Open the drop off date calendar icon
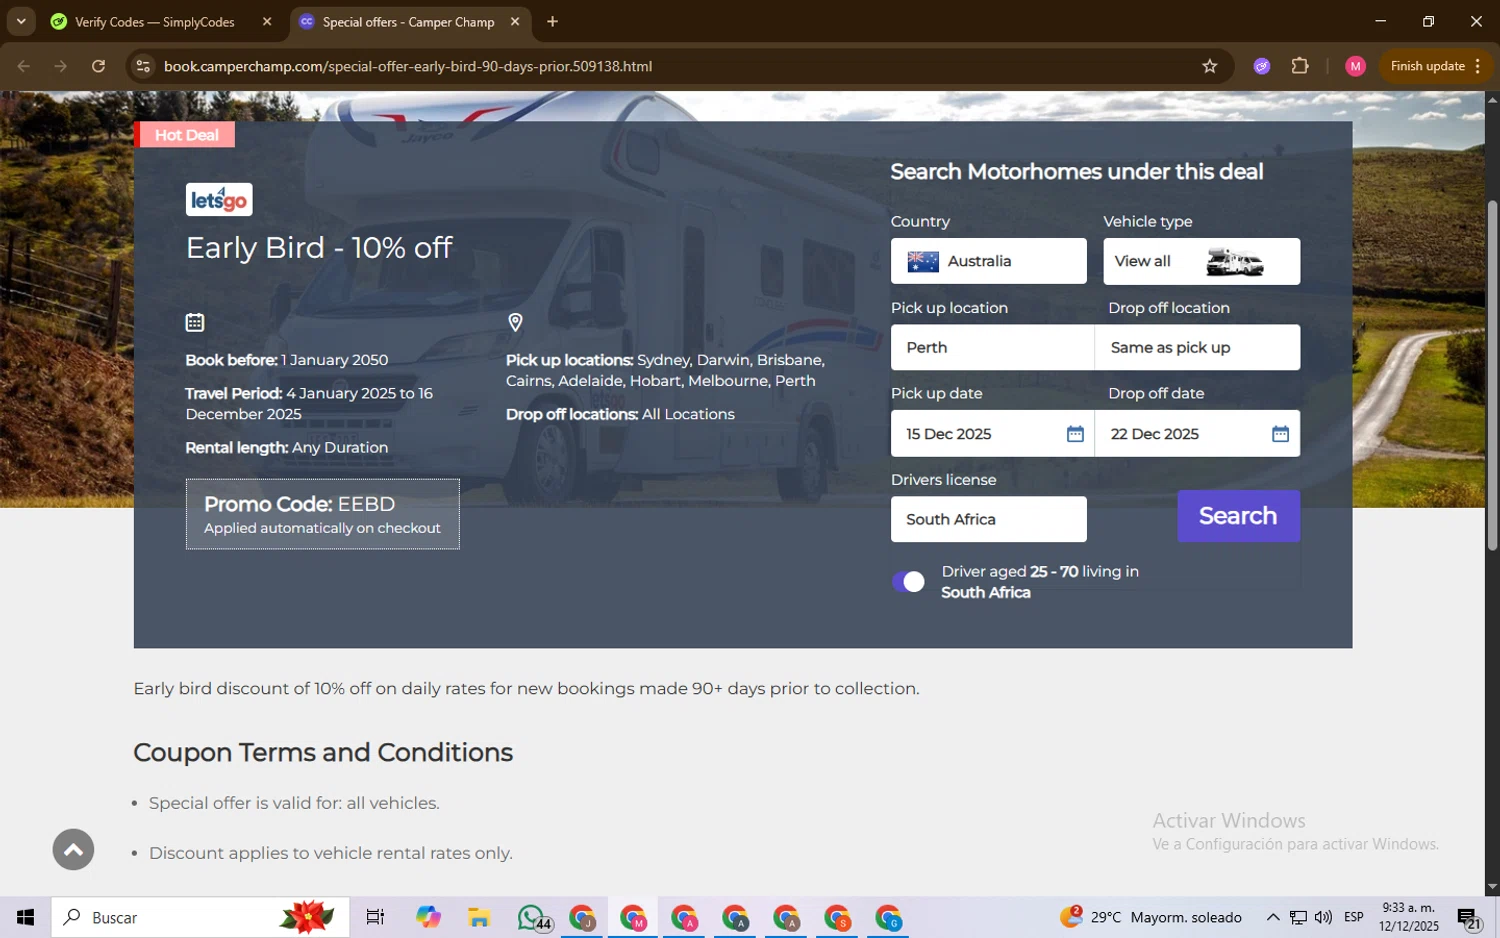Image resolution: width=1500 pixels, height=938 pixels. [x=1280, y=434]
